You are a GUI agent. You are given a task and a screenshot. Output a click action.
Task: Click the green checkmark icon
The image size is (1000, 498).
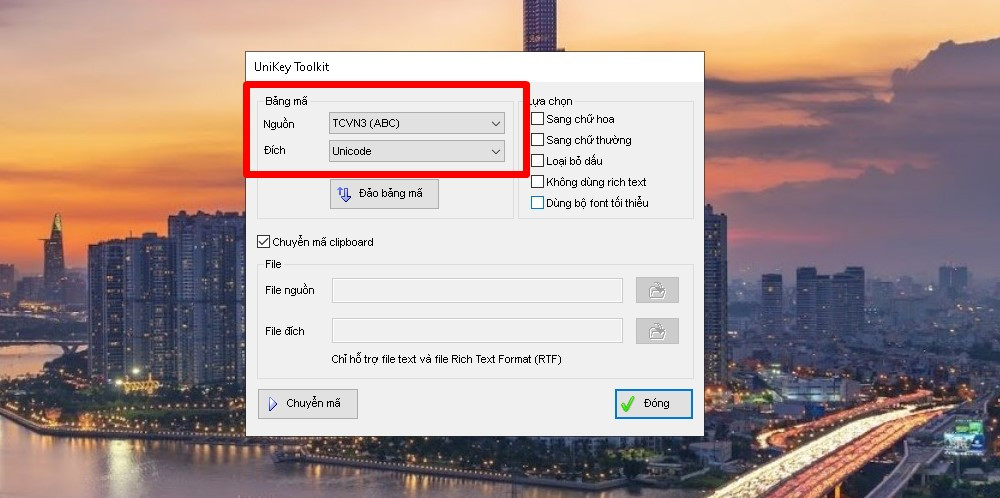tap(628, 404)
